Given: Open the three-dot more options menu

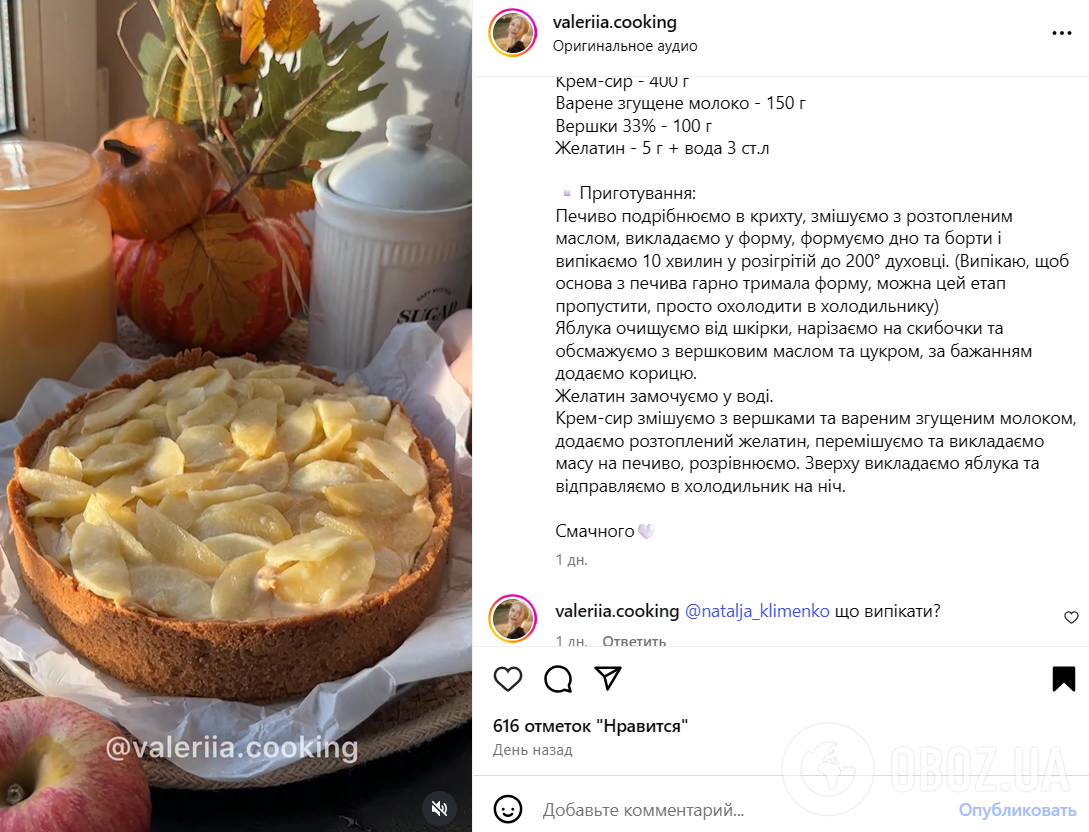Looking at the screenshot, I should [1062, 33].
